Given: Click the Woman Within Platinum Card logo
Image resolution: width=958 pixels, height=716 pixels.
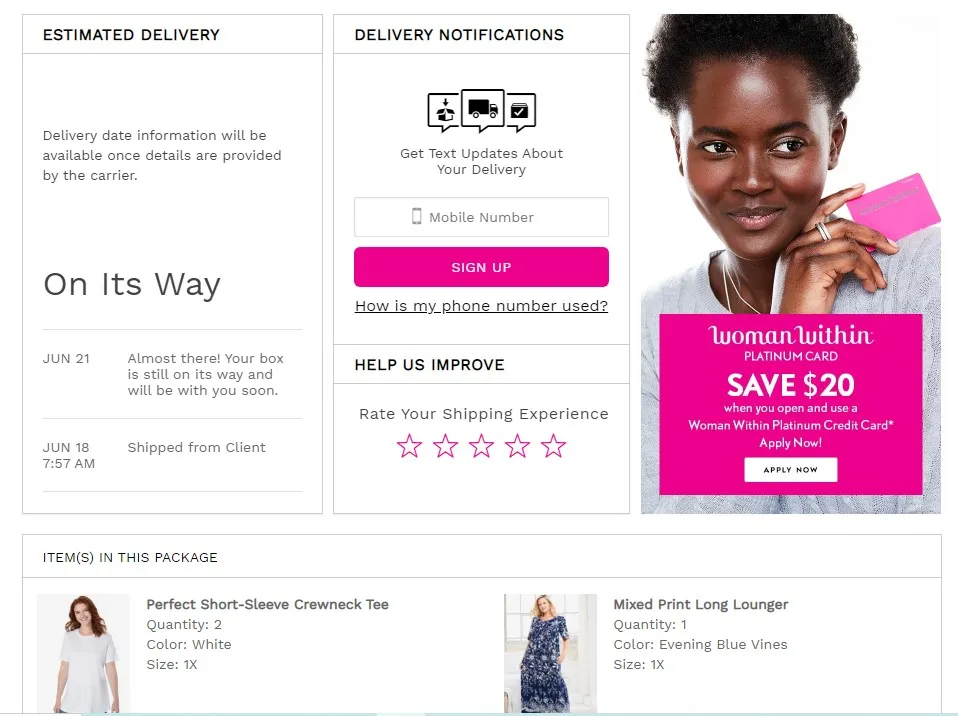Looking at the screenshot, I should (791, 343).
